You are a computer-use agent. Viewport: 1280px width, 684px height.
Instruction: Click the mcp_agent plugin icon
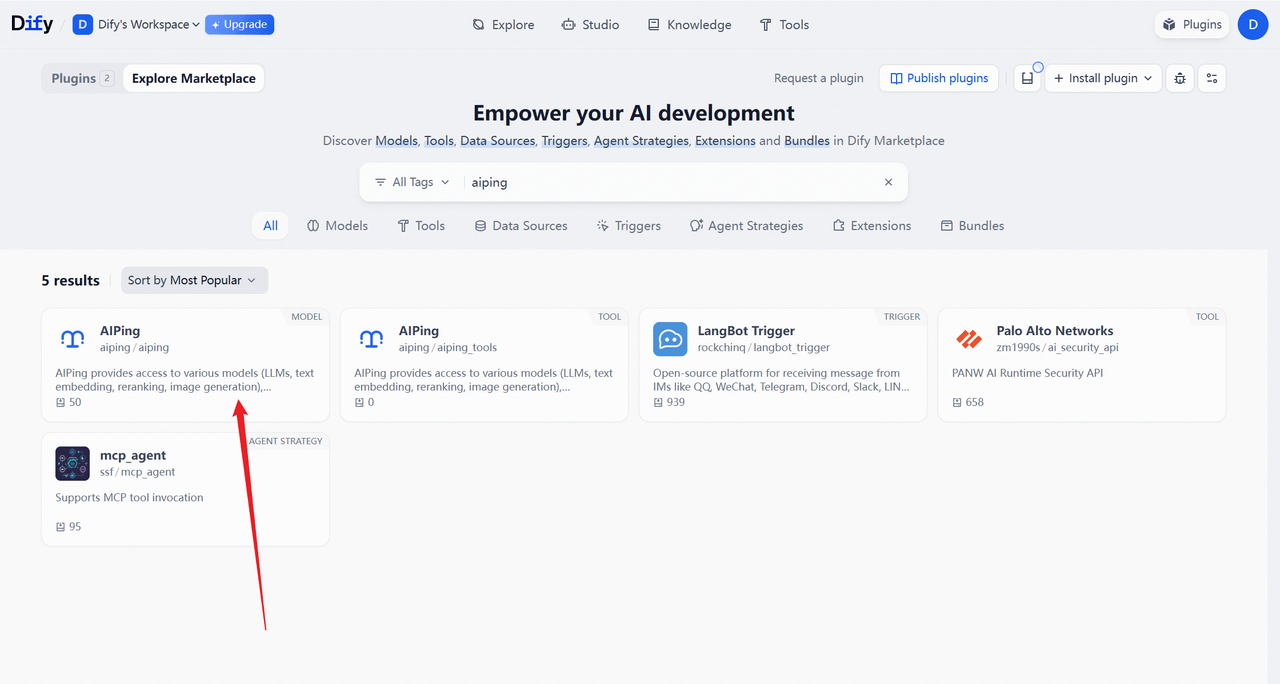tap(72, 464)
